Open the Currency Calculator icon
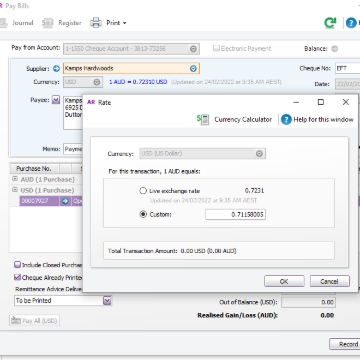Image resolution: width=360 pixels, height=360 pixels. click(x=203, y=119)
